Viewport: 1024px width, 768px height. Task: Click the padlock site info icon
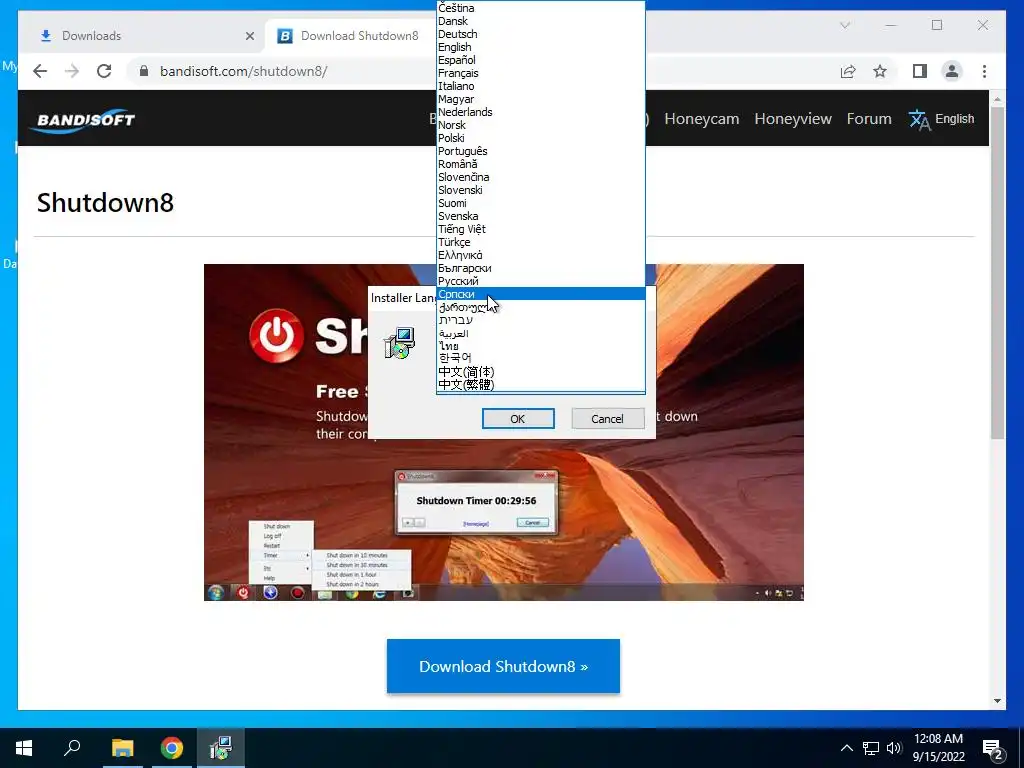(144, 71)
